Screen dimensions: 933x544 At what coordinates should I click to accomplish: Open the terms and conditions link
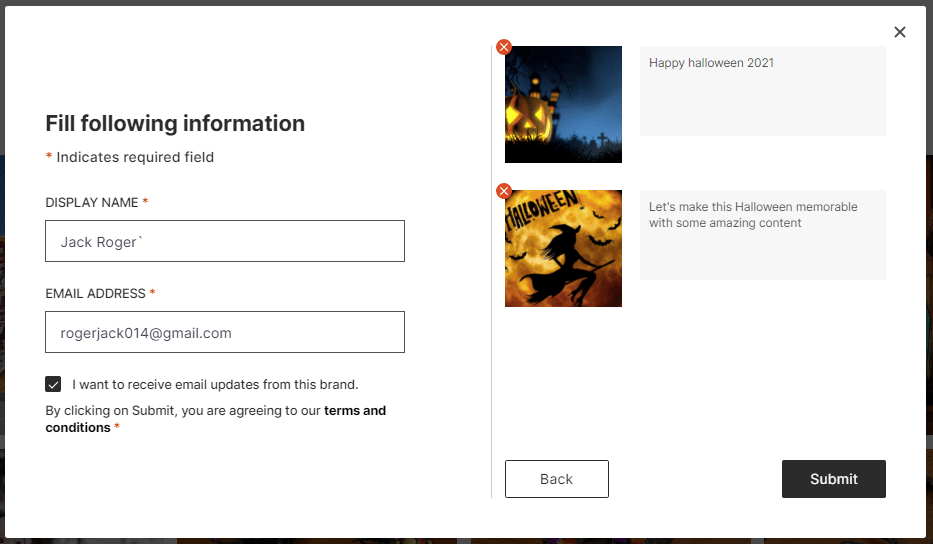pos(354,411)
